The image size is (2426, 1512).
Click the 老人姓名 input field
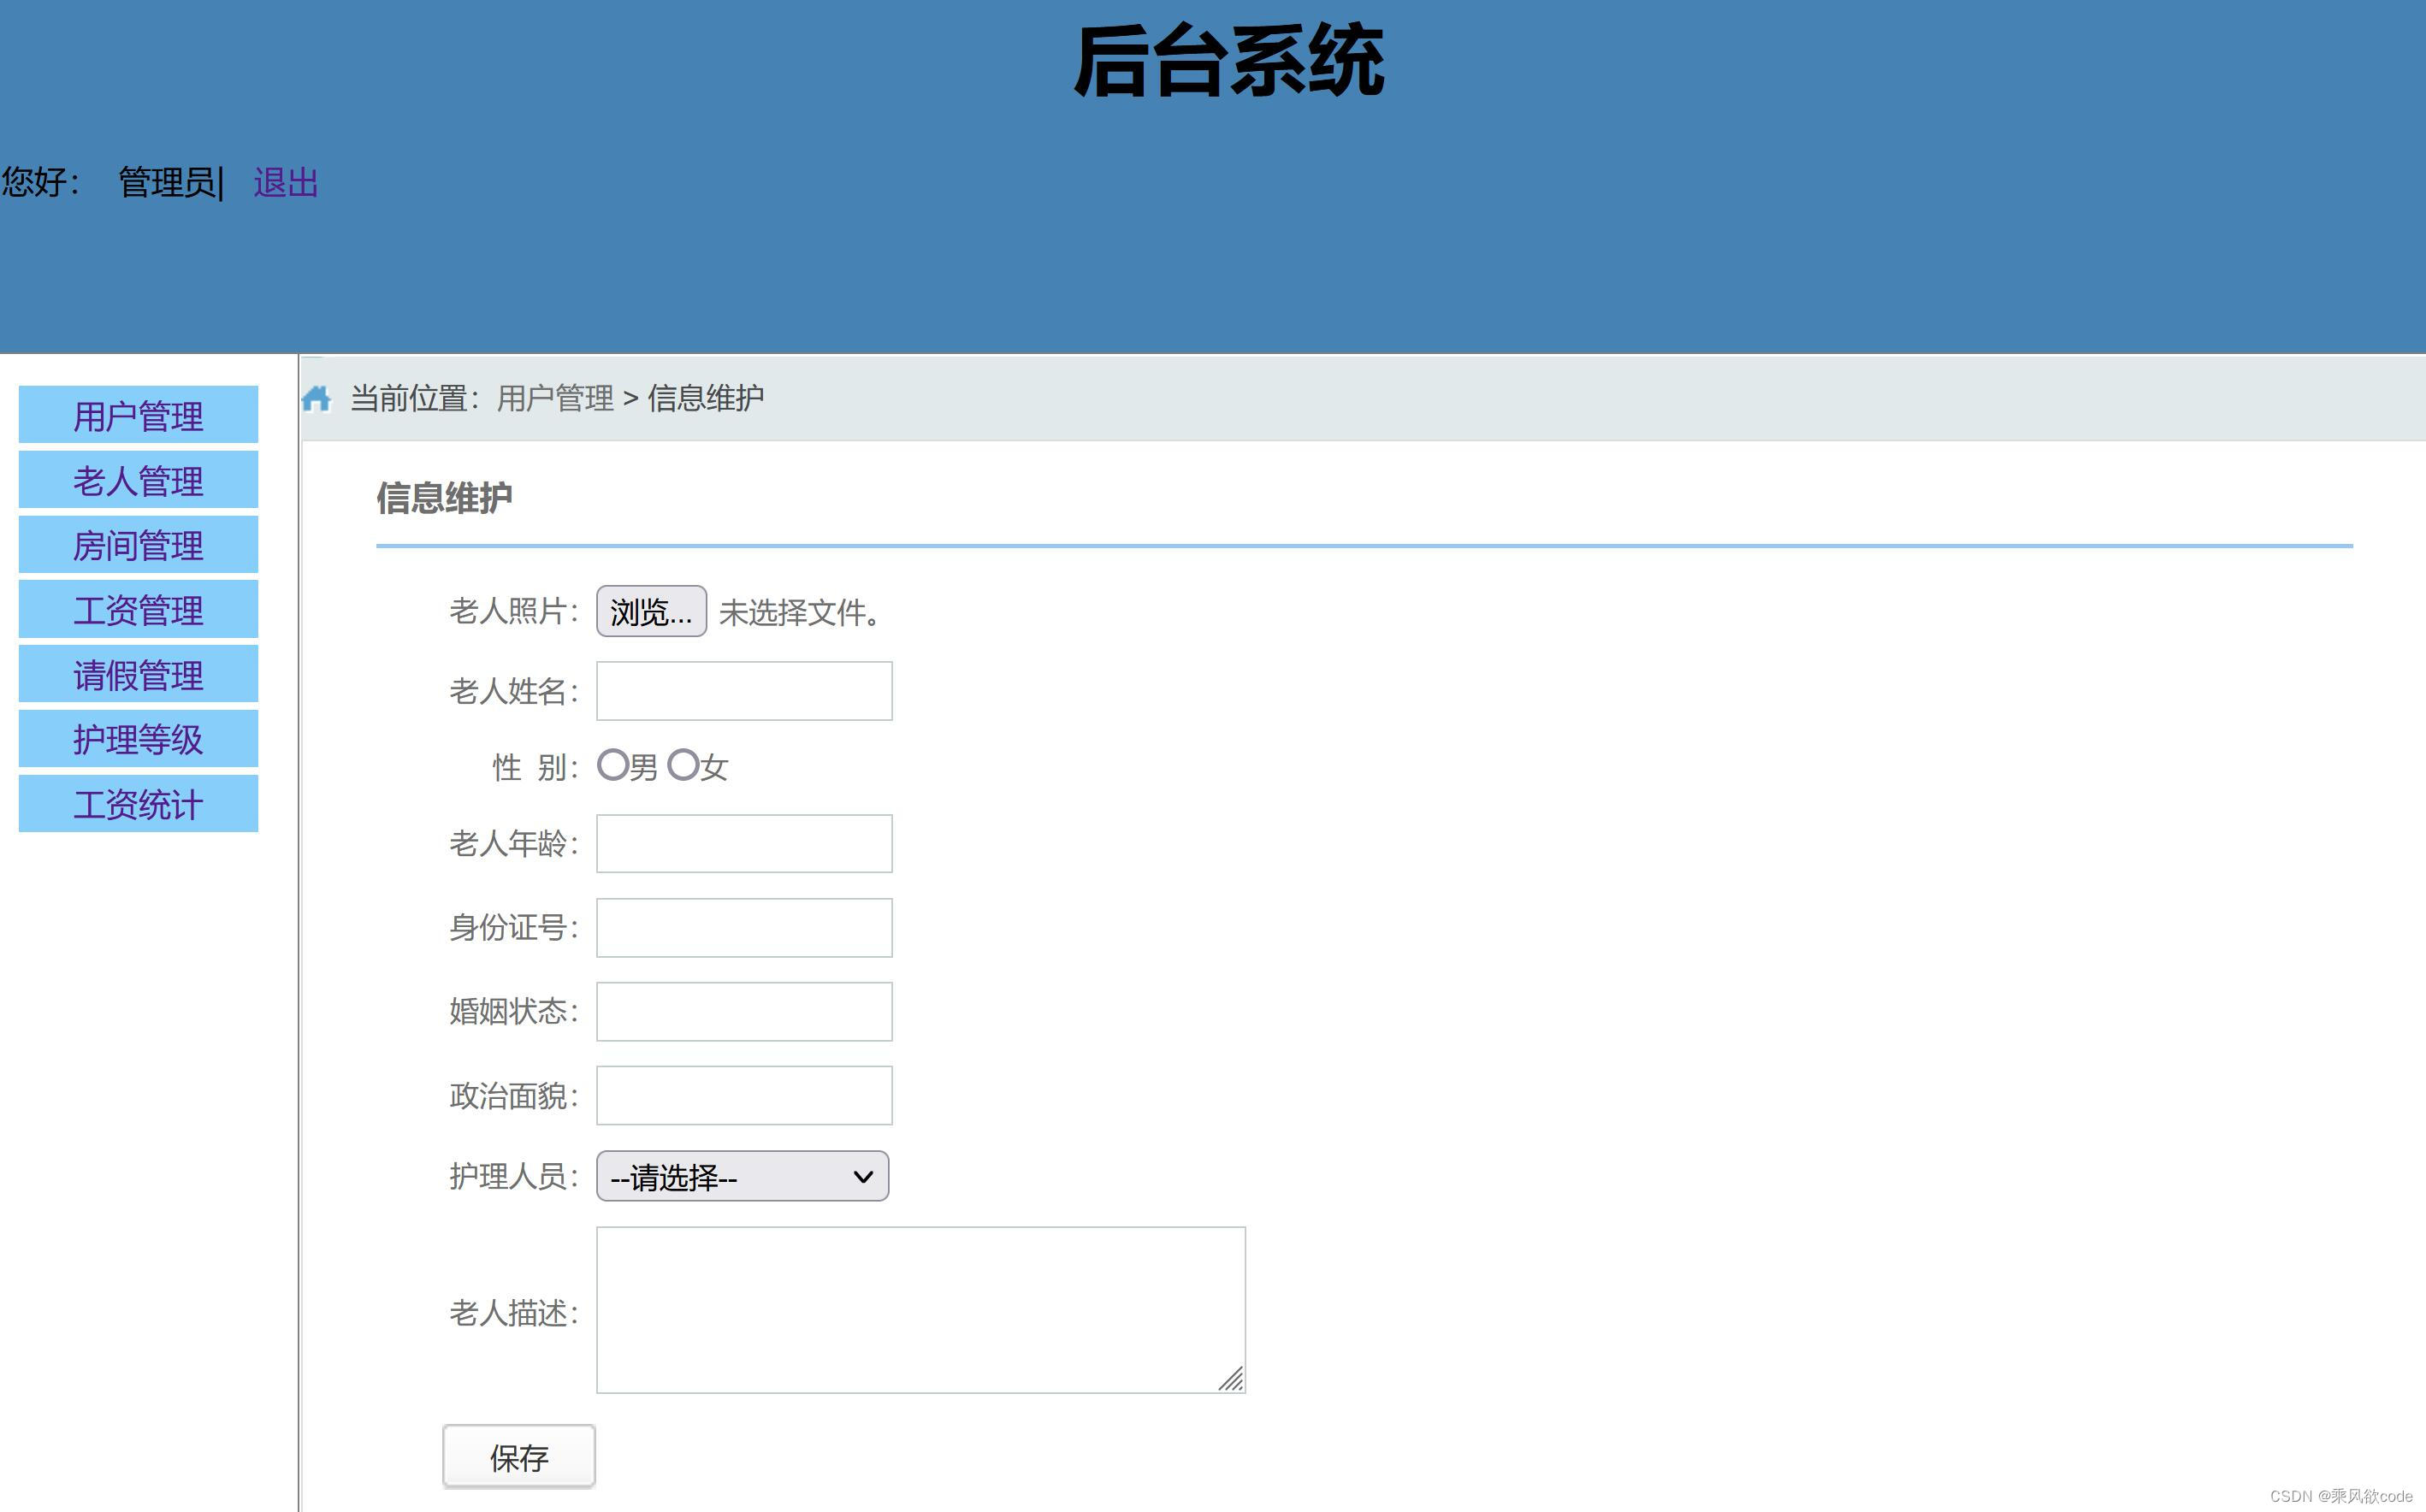[743, 690]
